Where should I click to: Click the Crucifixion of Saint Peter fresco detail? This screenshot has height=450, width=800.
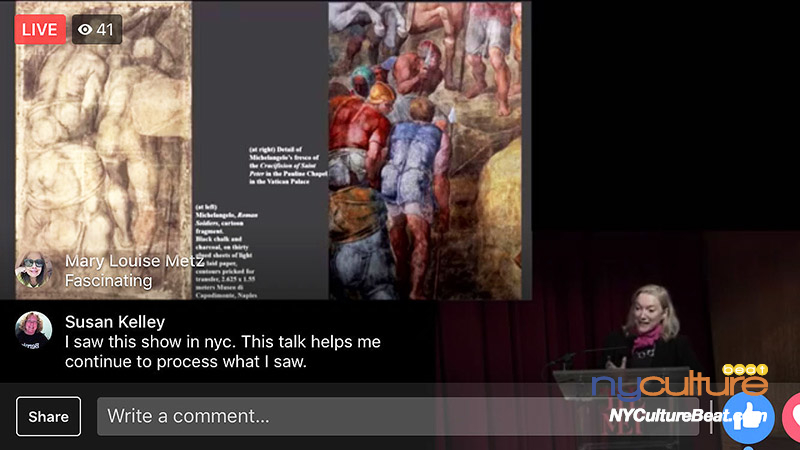coord(425,151)
